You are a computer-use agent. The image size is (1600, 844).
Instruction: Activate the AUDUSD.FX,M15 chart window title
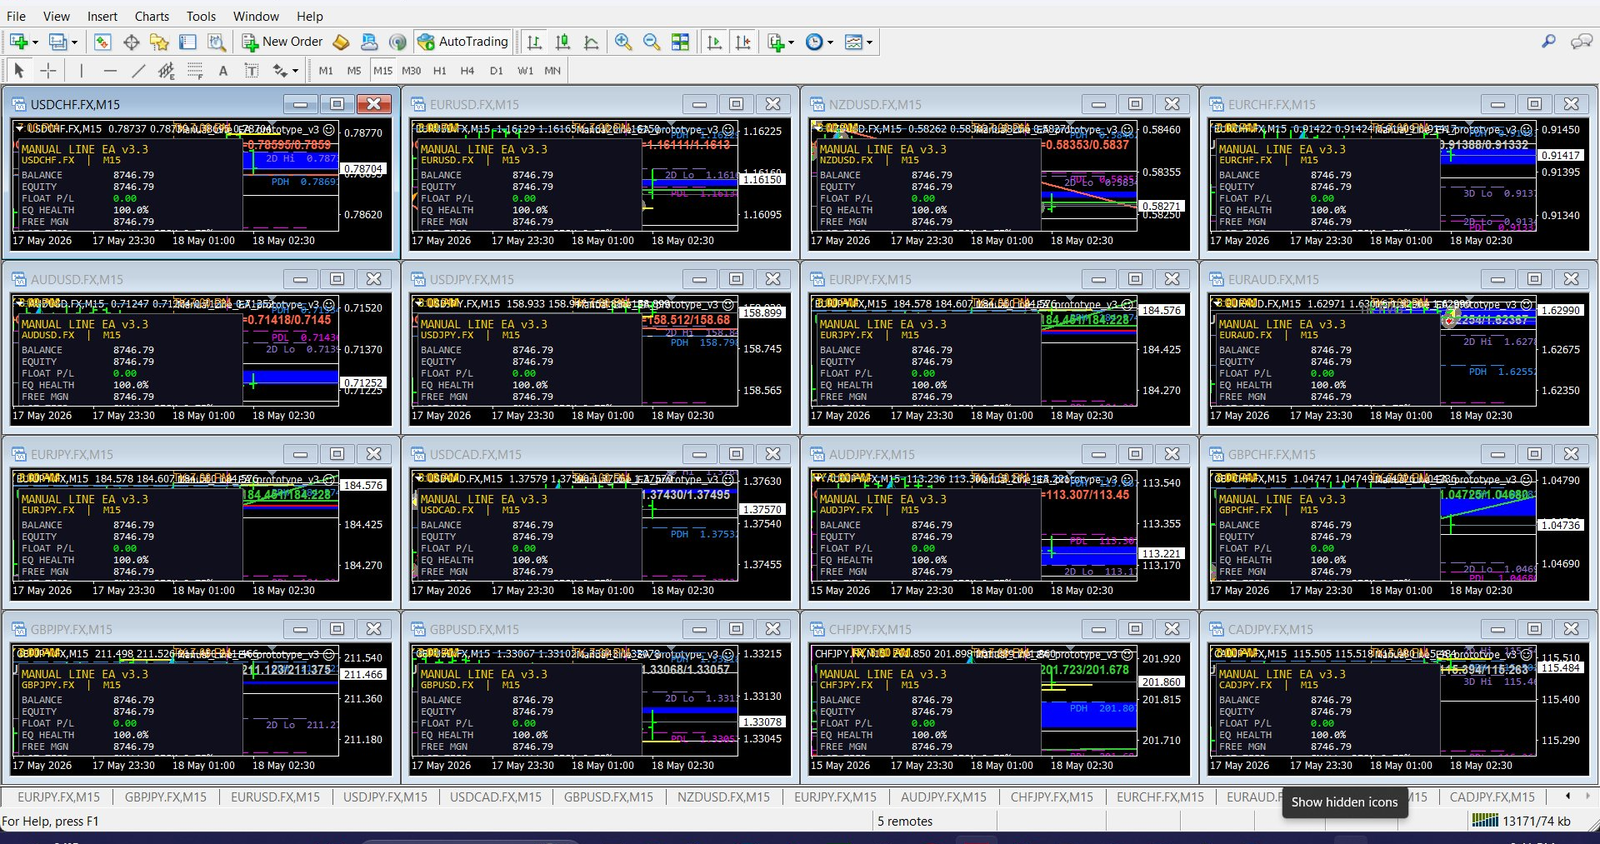click(x=77, y=280)
